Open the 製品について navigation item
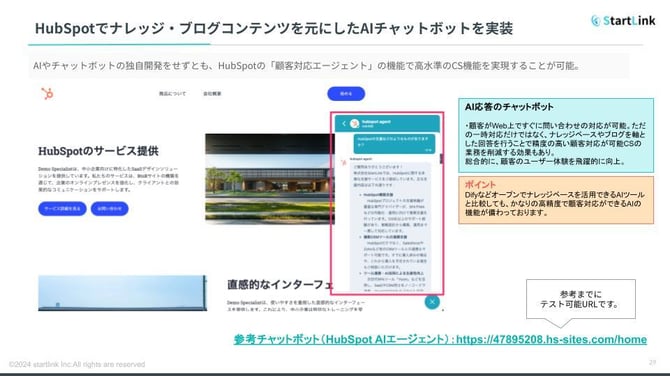The width and height of the screenshot is (670, 376). coord(173,94)
